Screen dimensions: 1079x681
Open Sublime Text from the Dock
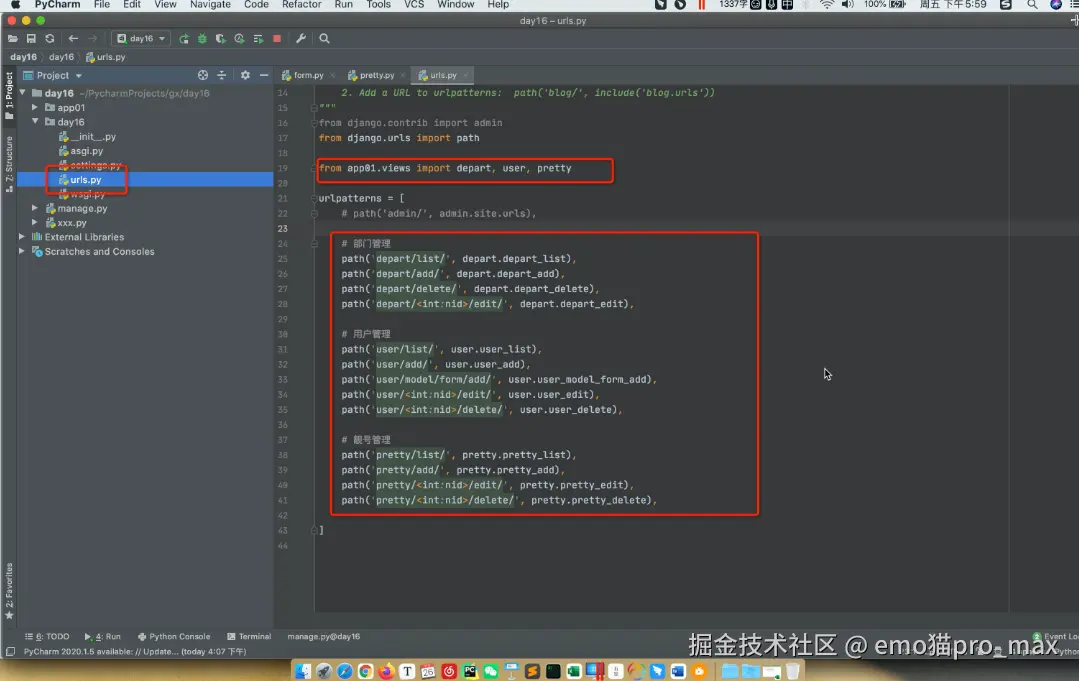[x=532, y=671]
